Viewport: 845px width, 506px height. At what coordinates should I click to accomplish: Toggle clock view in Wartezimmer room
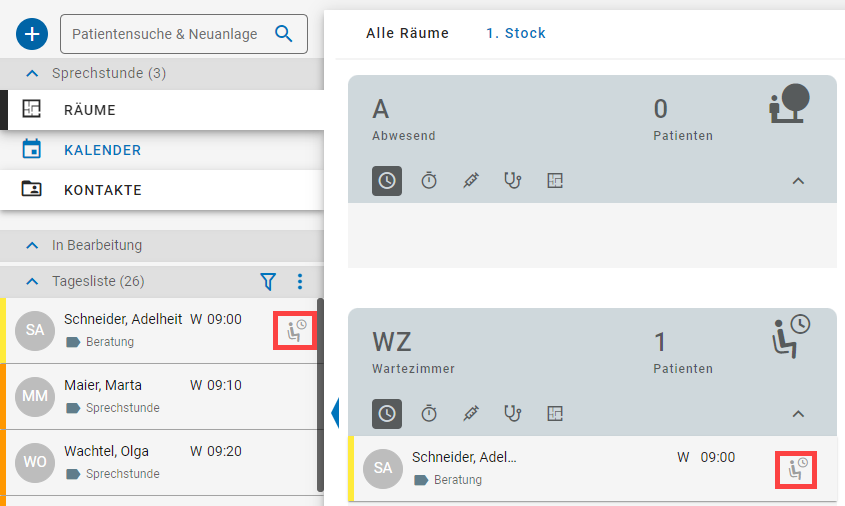click(387, 412)
